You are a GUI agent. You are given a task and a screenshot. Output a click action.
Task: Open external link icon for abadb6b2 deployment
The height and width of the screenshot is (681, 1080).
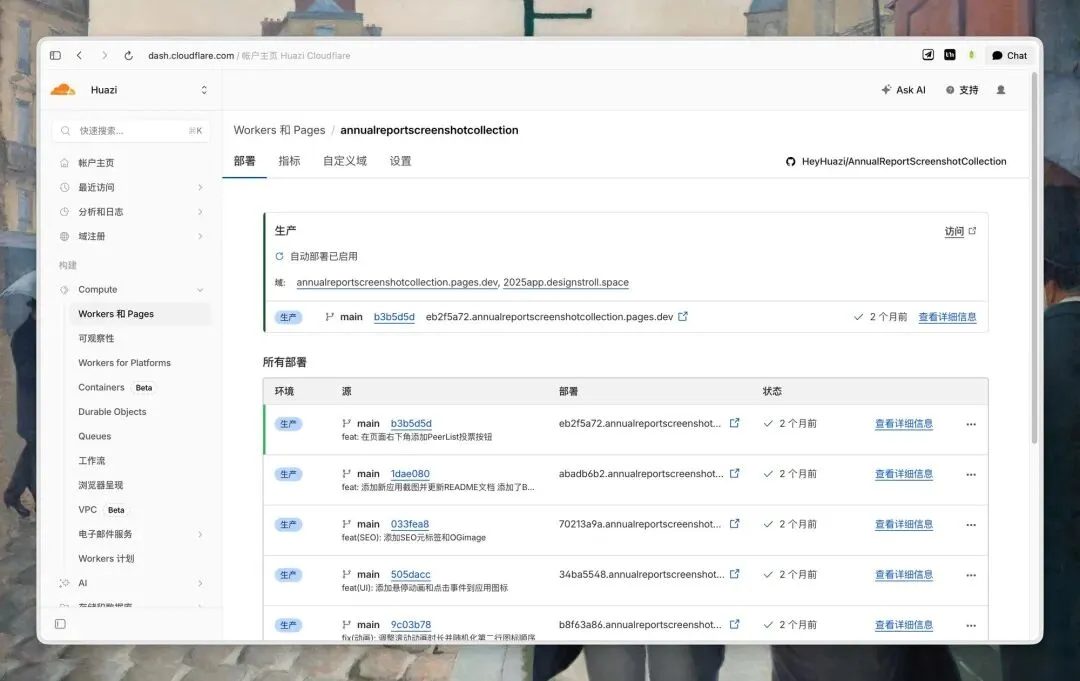(x=734, y=473)
